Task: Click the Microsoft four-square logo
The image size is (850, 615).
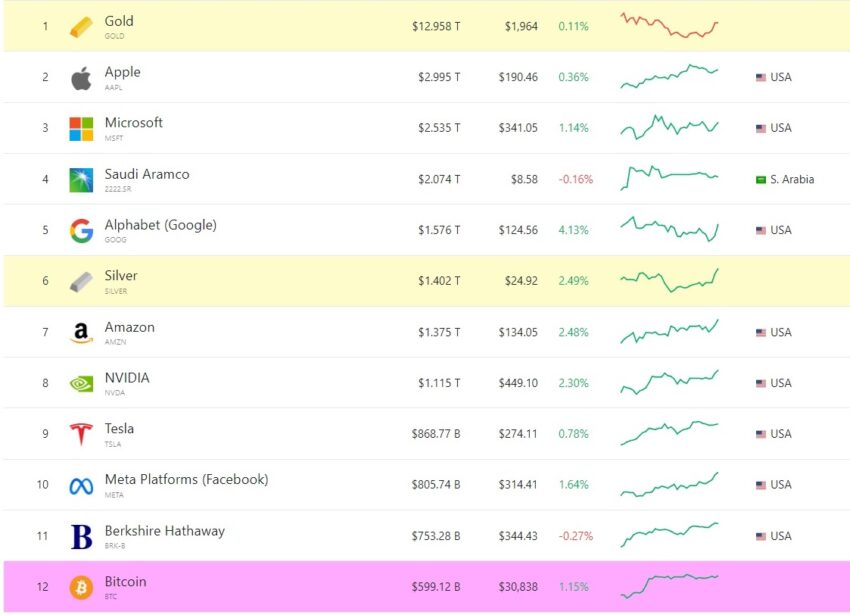Action: pos(81,129)
